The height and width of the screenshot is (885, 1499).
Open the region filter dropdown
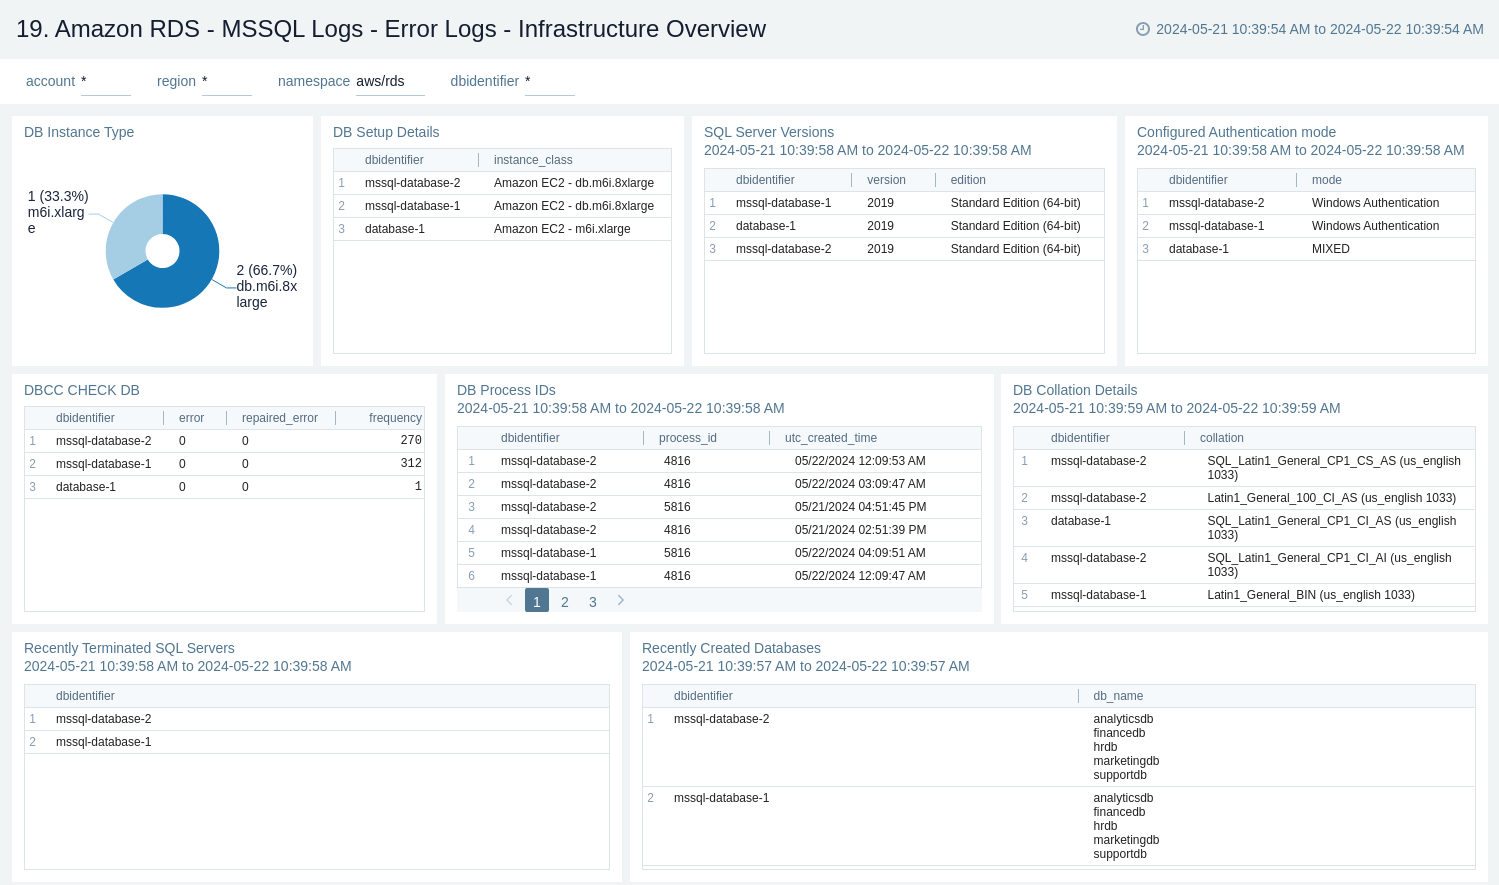pyautogui.click(x=226, y=81)
